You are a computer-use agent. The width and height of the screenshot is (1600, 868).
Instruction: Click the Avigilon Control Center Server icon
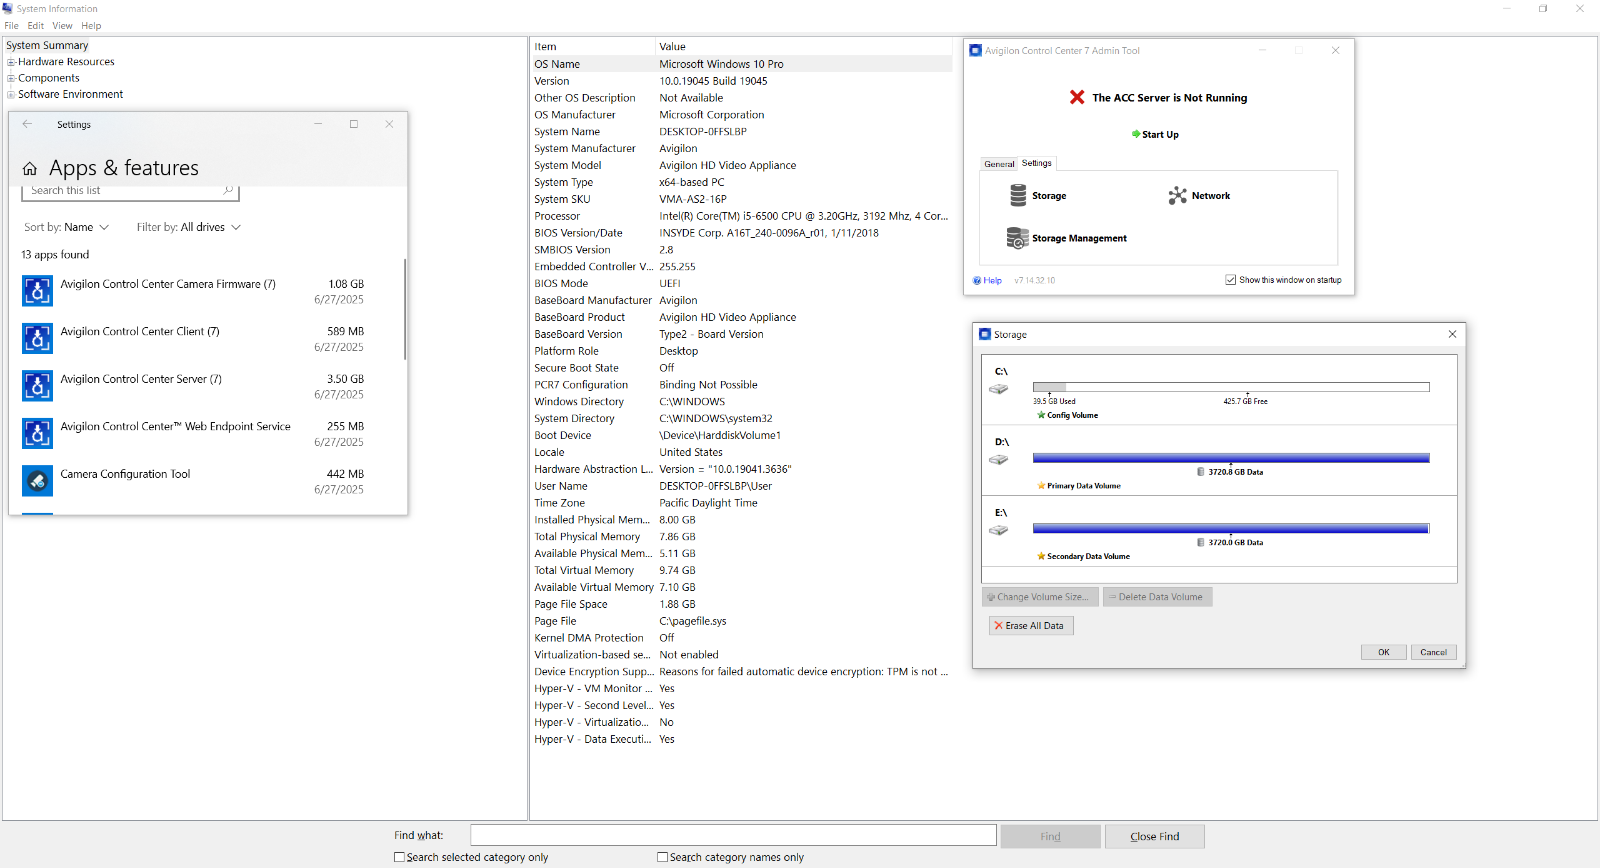click(x=38, y=386)
